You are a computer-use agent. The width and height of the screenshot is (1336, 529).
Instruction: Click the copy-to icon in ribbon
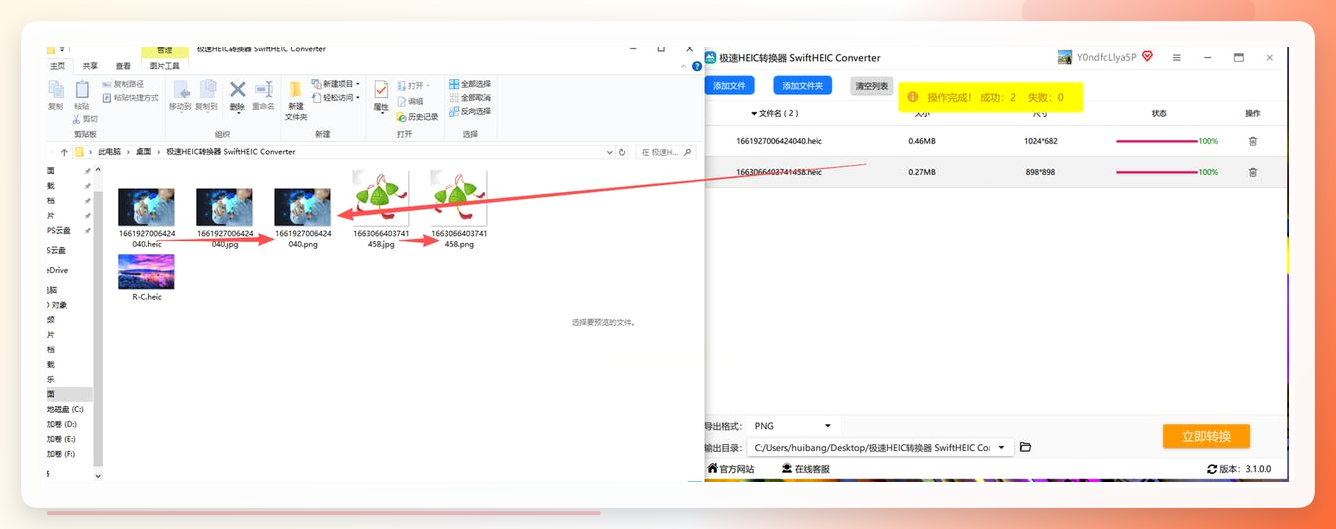point(207,90)
